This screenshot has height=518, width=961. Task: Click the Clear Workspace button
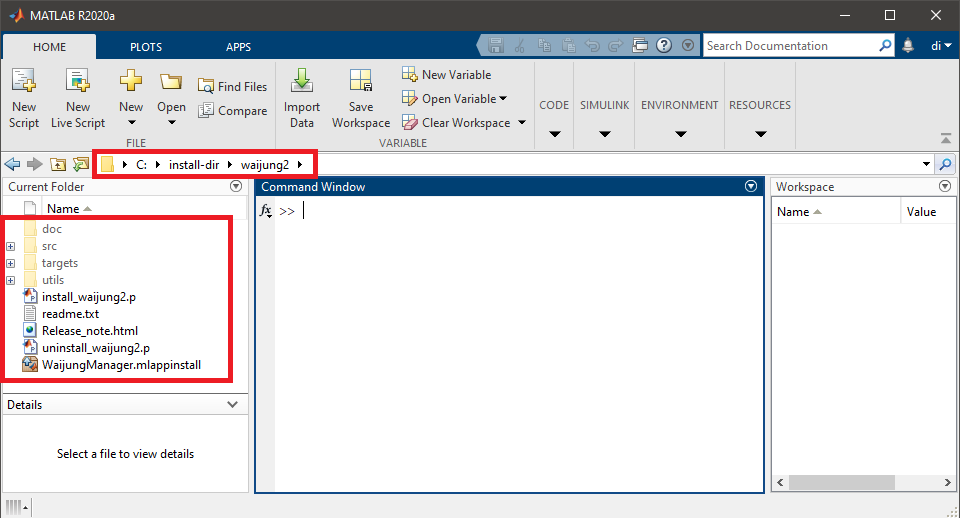coord(456,123)
